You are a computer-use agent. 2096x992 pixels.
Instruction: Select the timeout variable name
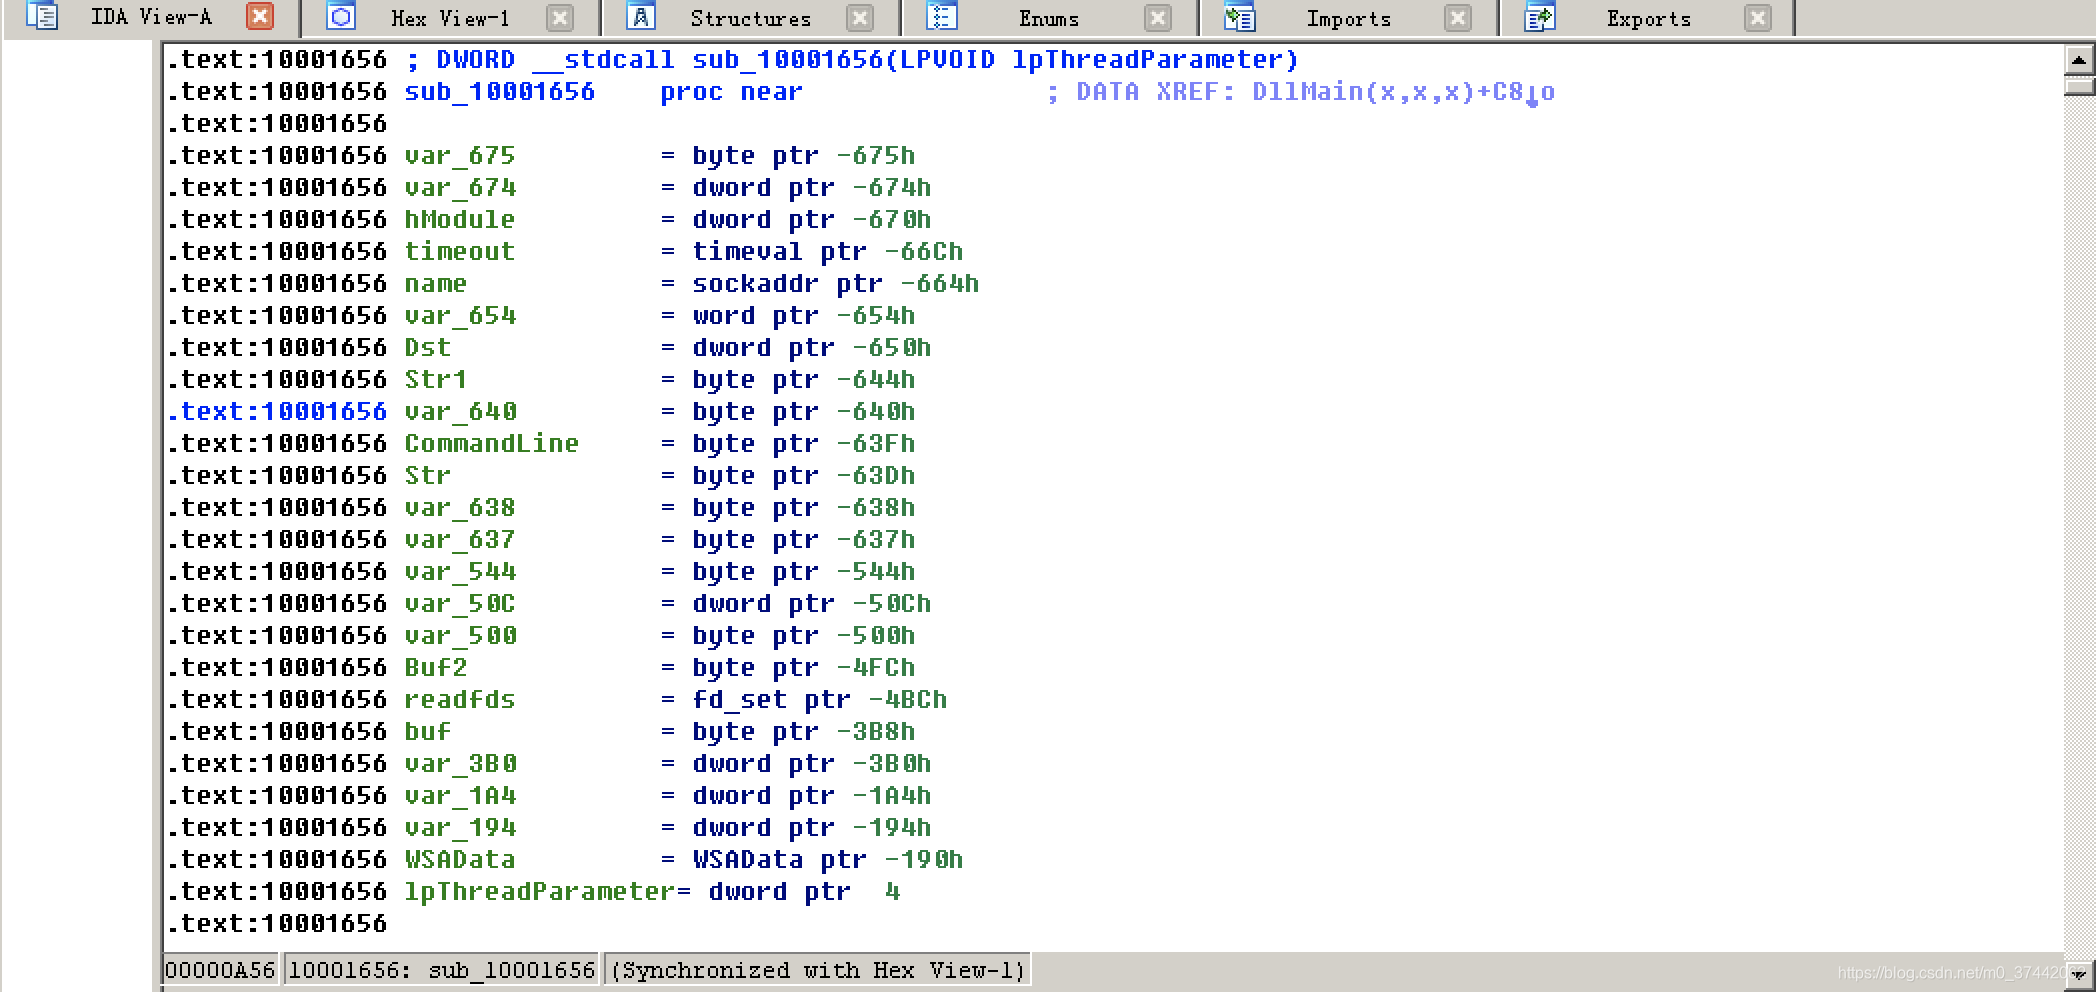pos(460,252)
